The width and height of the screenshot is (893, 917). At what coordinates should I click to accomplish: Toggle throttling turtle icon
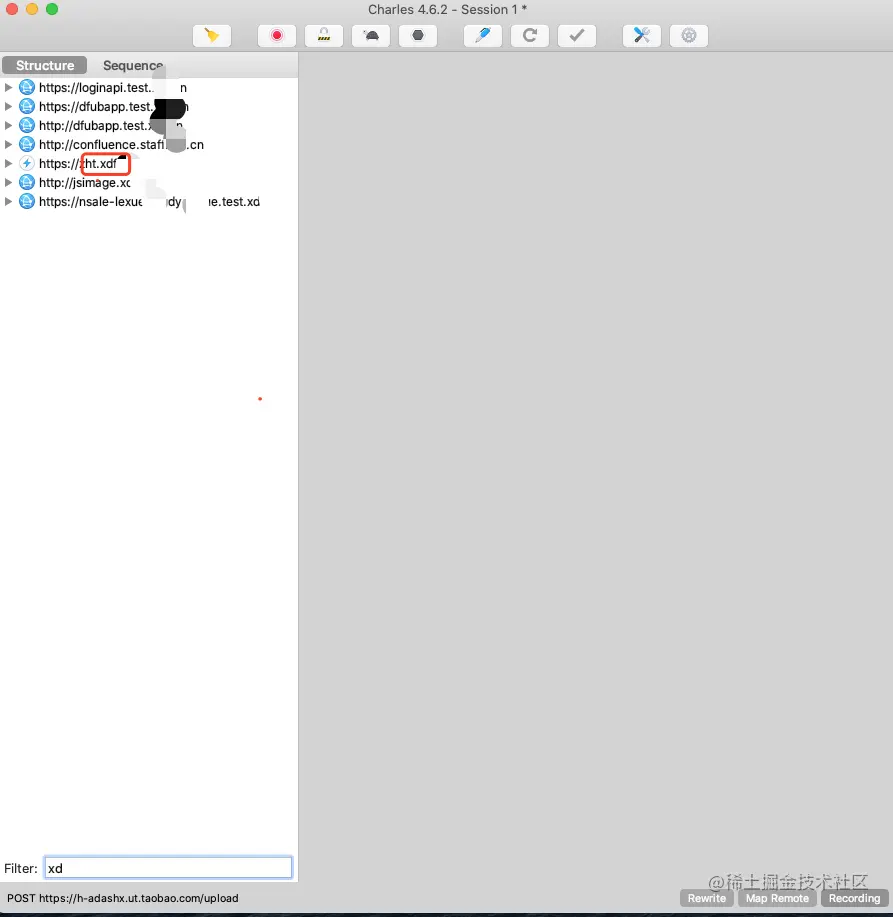click(x=371, y=36)
